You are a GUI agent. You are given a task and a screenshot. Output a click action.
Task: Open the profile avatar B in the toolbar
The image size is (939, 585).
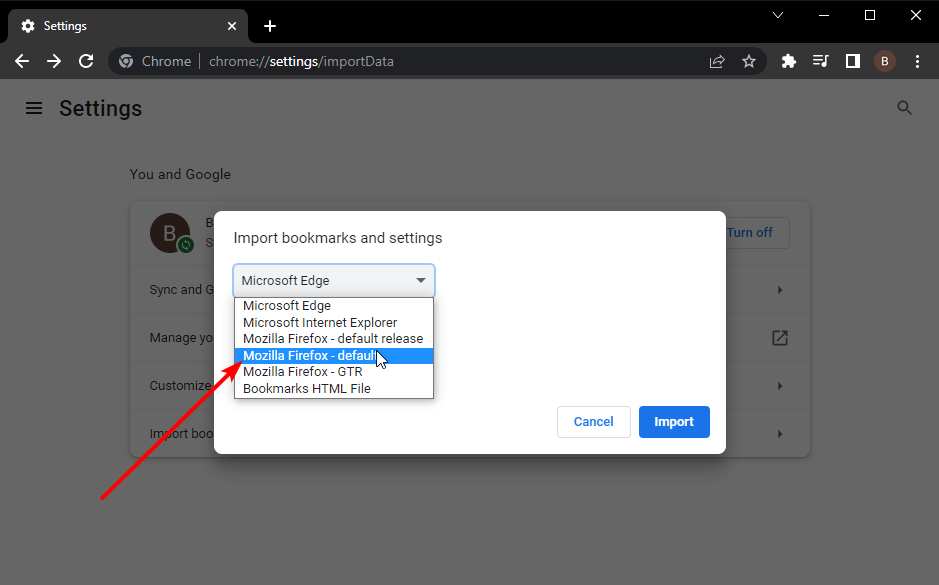coord(885,61)
